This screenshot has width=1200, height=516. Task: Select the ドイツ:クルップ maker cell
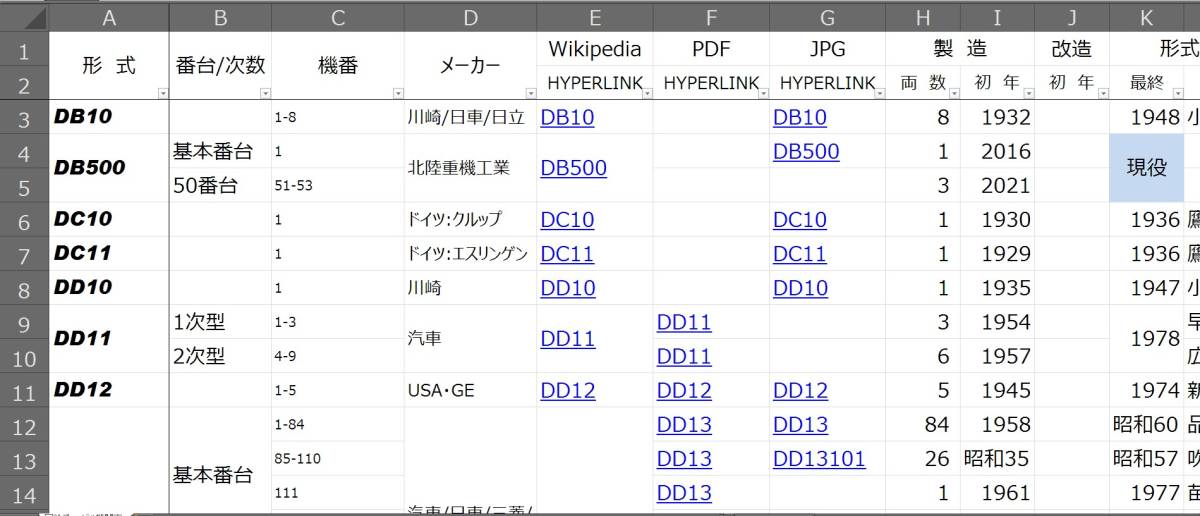(470, 220)
